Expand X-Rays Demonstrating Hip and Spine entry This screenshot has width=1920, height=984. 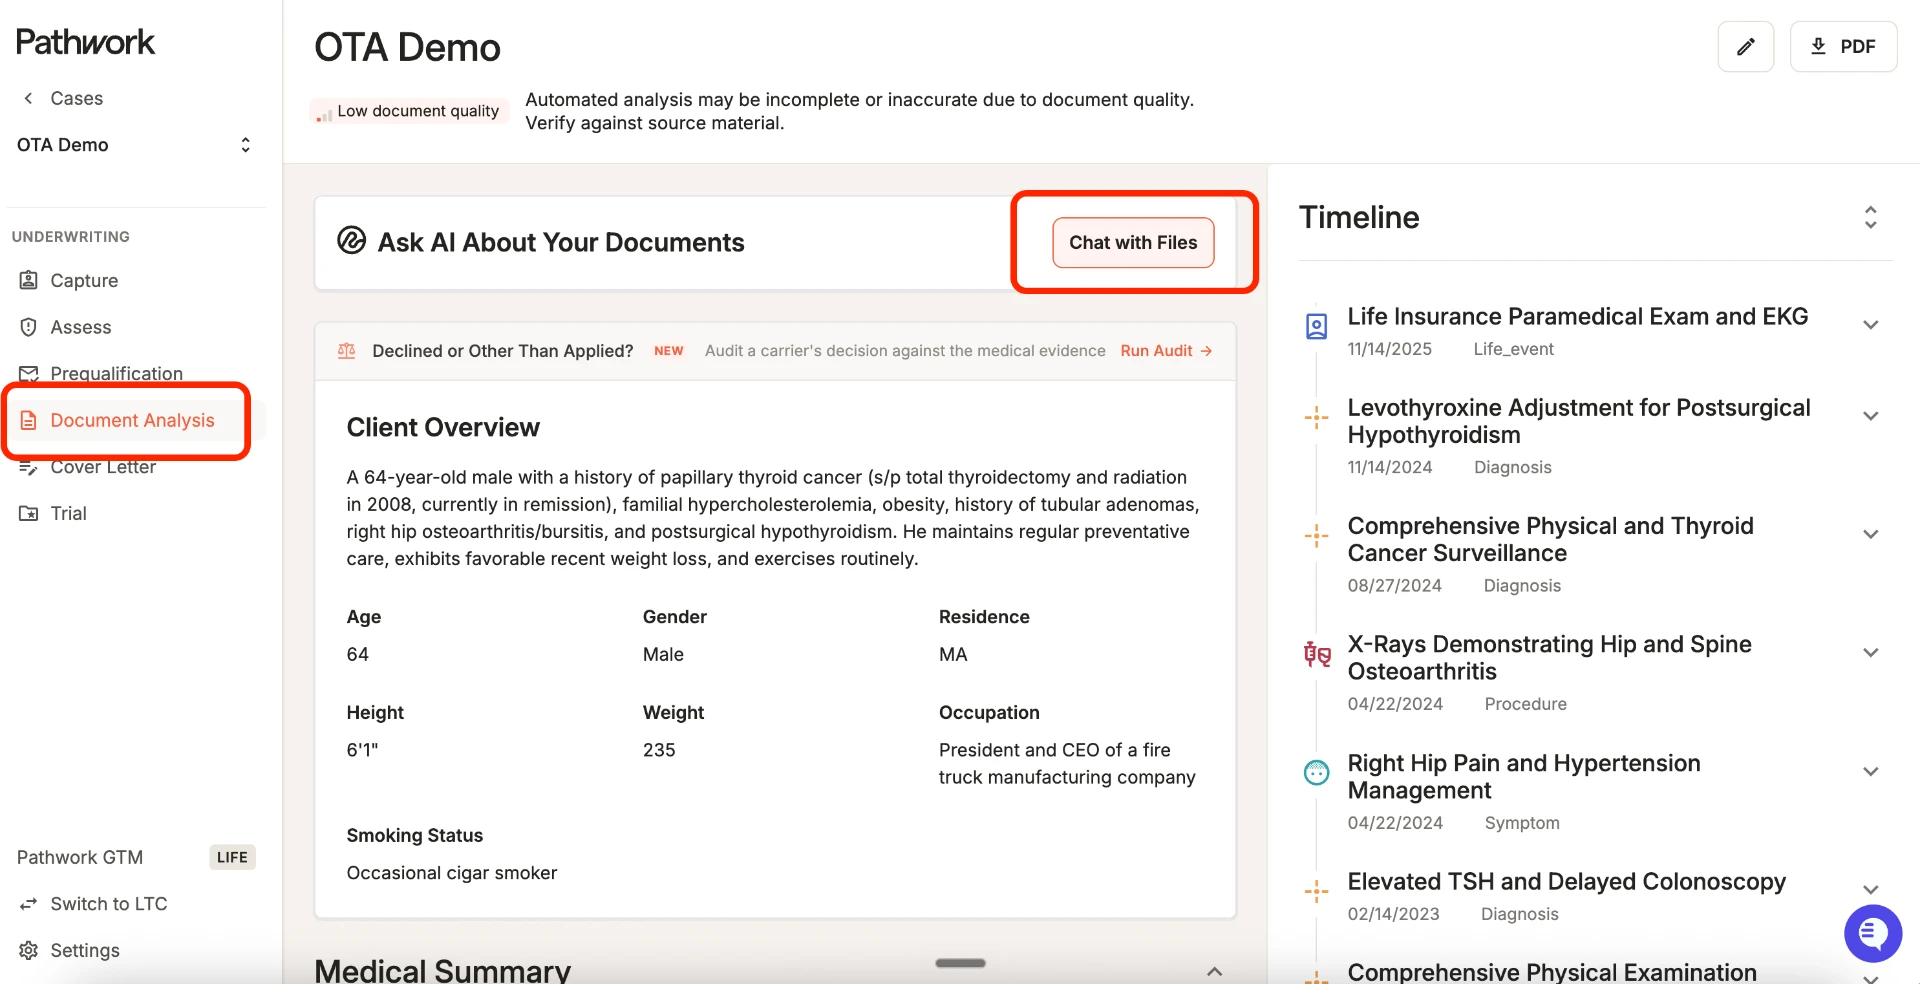pos(1871,653)
